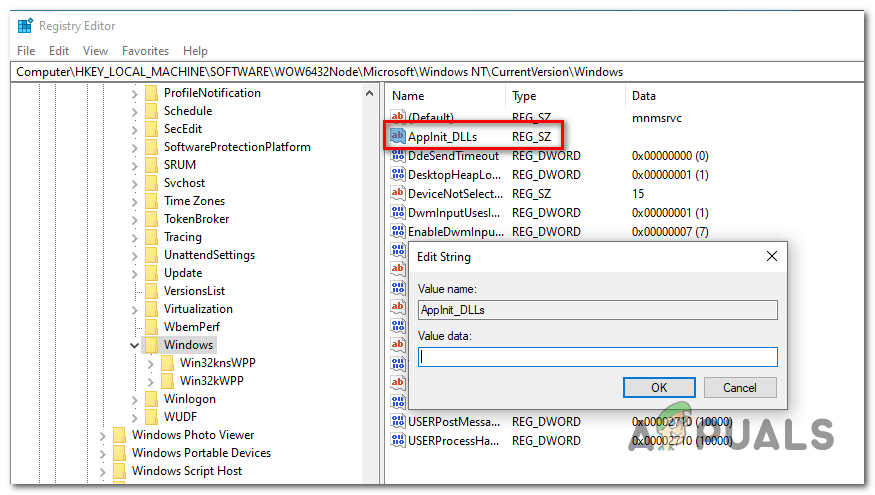The image size is (875, 495).
Task: Select the Winlogon key
Action: (x=190, y=399)
